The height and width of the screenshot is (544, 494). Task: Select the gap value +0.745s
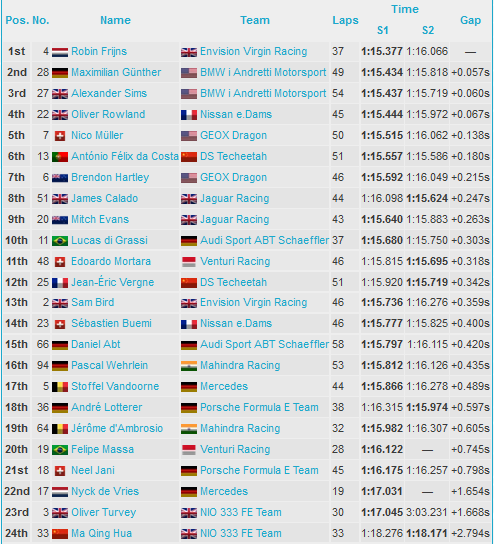click(x=470, y=449)
